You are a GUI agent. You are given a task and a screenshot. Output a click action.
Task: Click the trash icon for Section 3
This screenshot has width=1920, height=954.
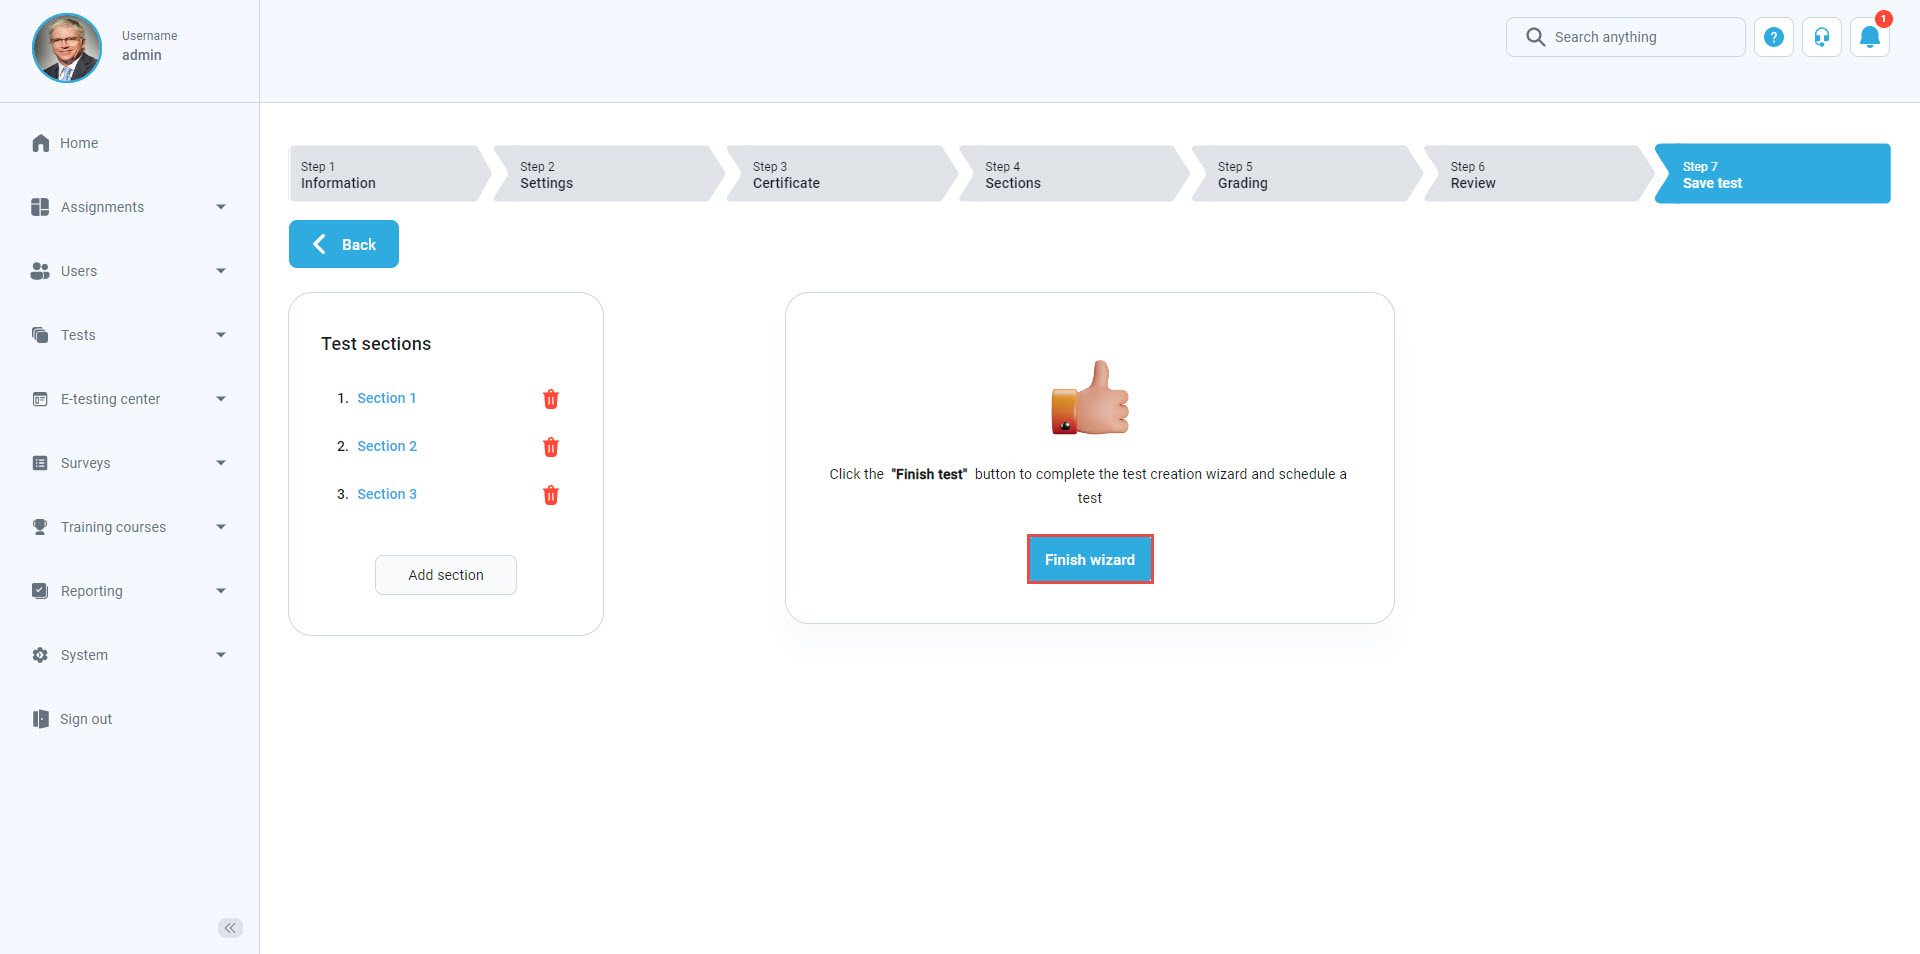[550, 495]
